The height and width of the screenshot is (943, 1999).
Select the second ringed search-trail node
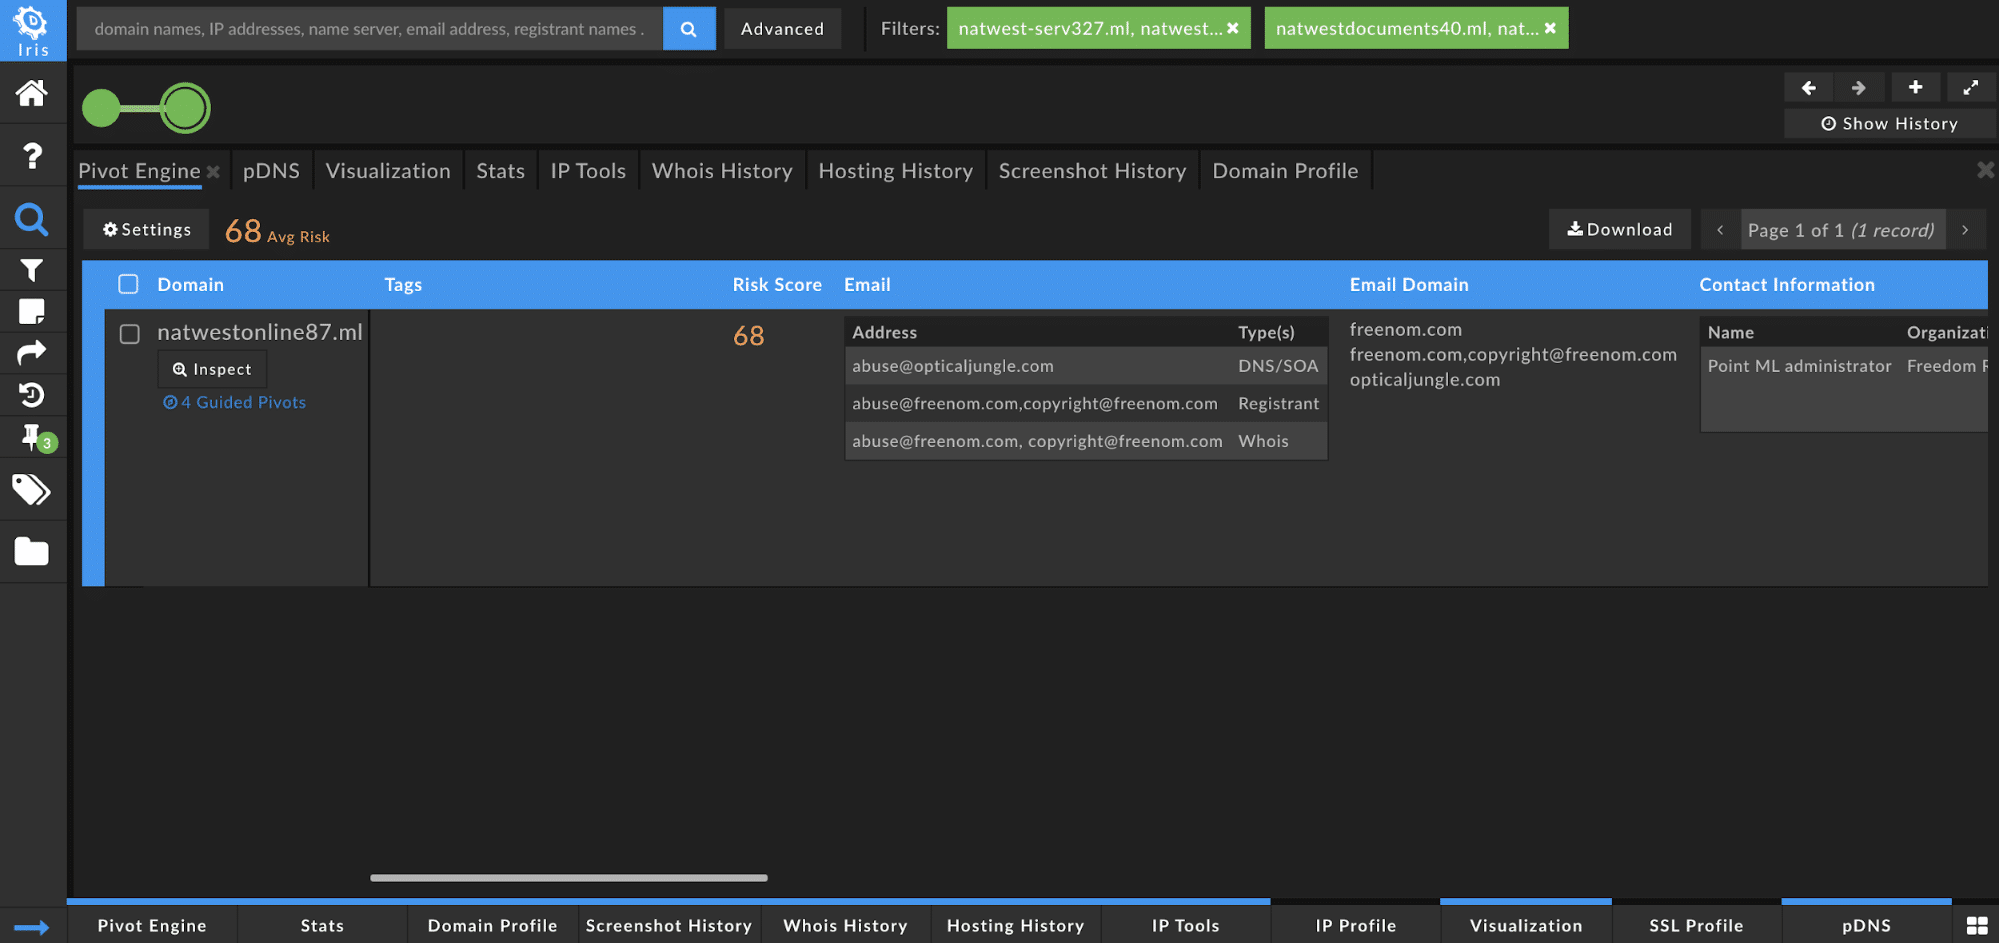click(185, 108)
